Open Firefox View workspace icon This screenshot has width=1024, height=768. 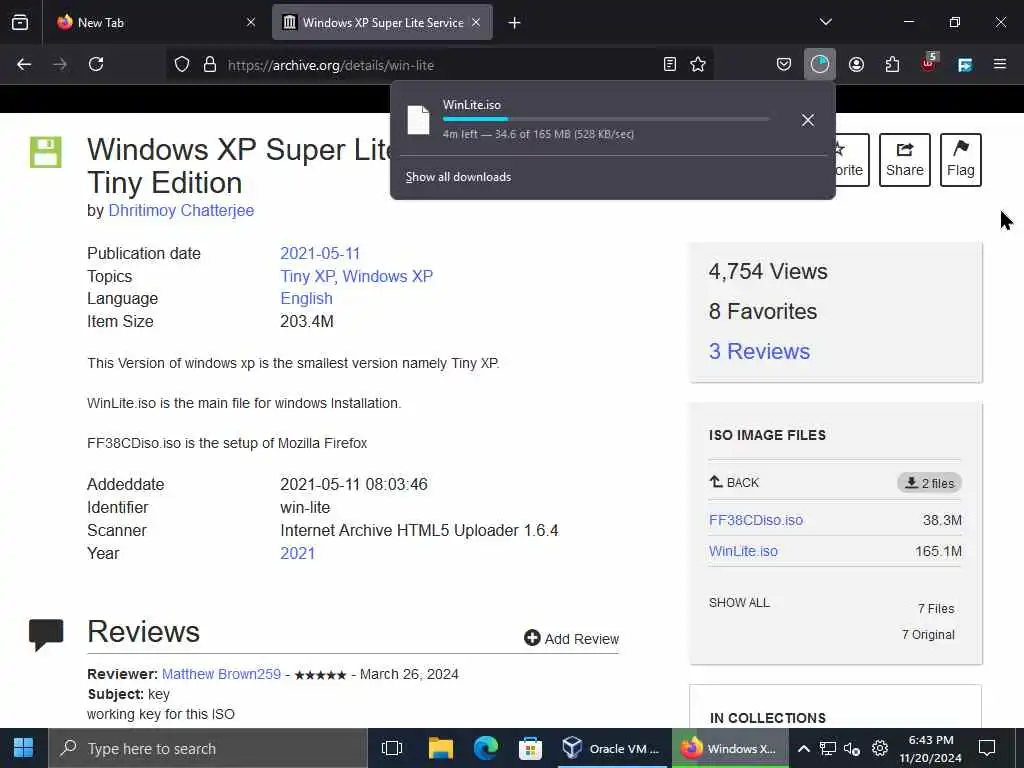click(20, 22)
